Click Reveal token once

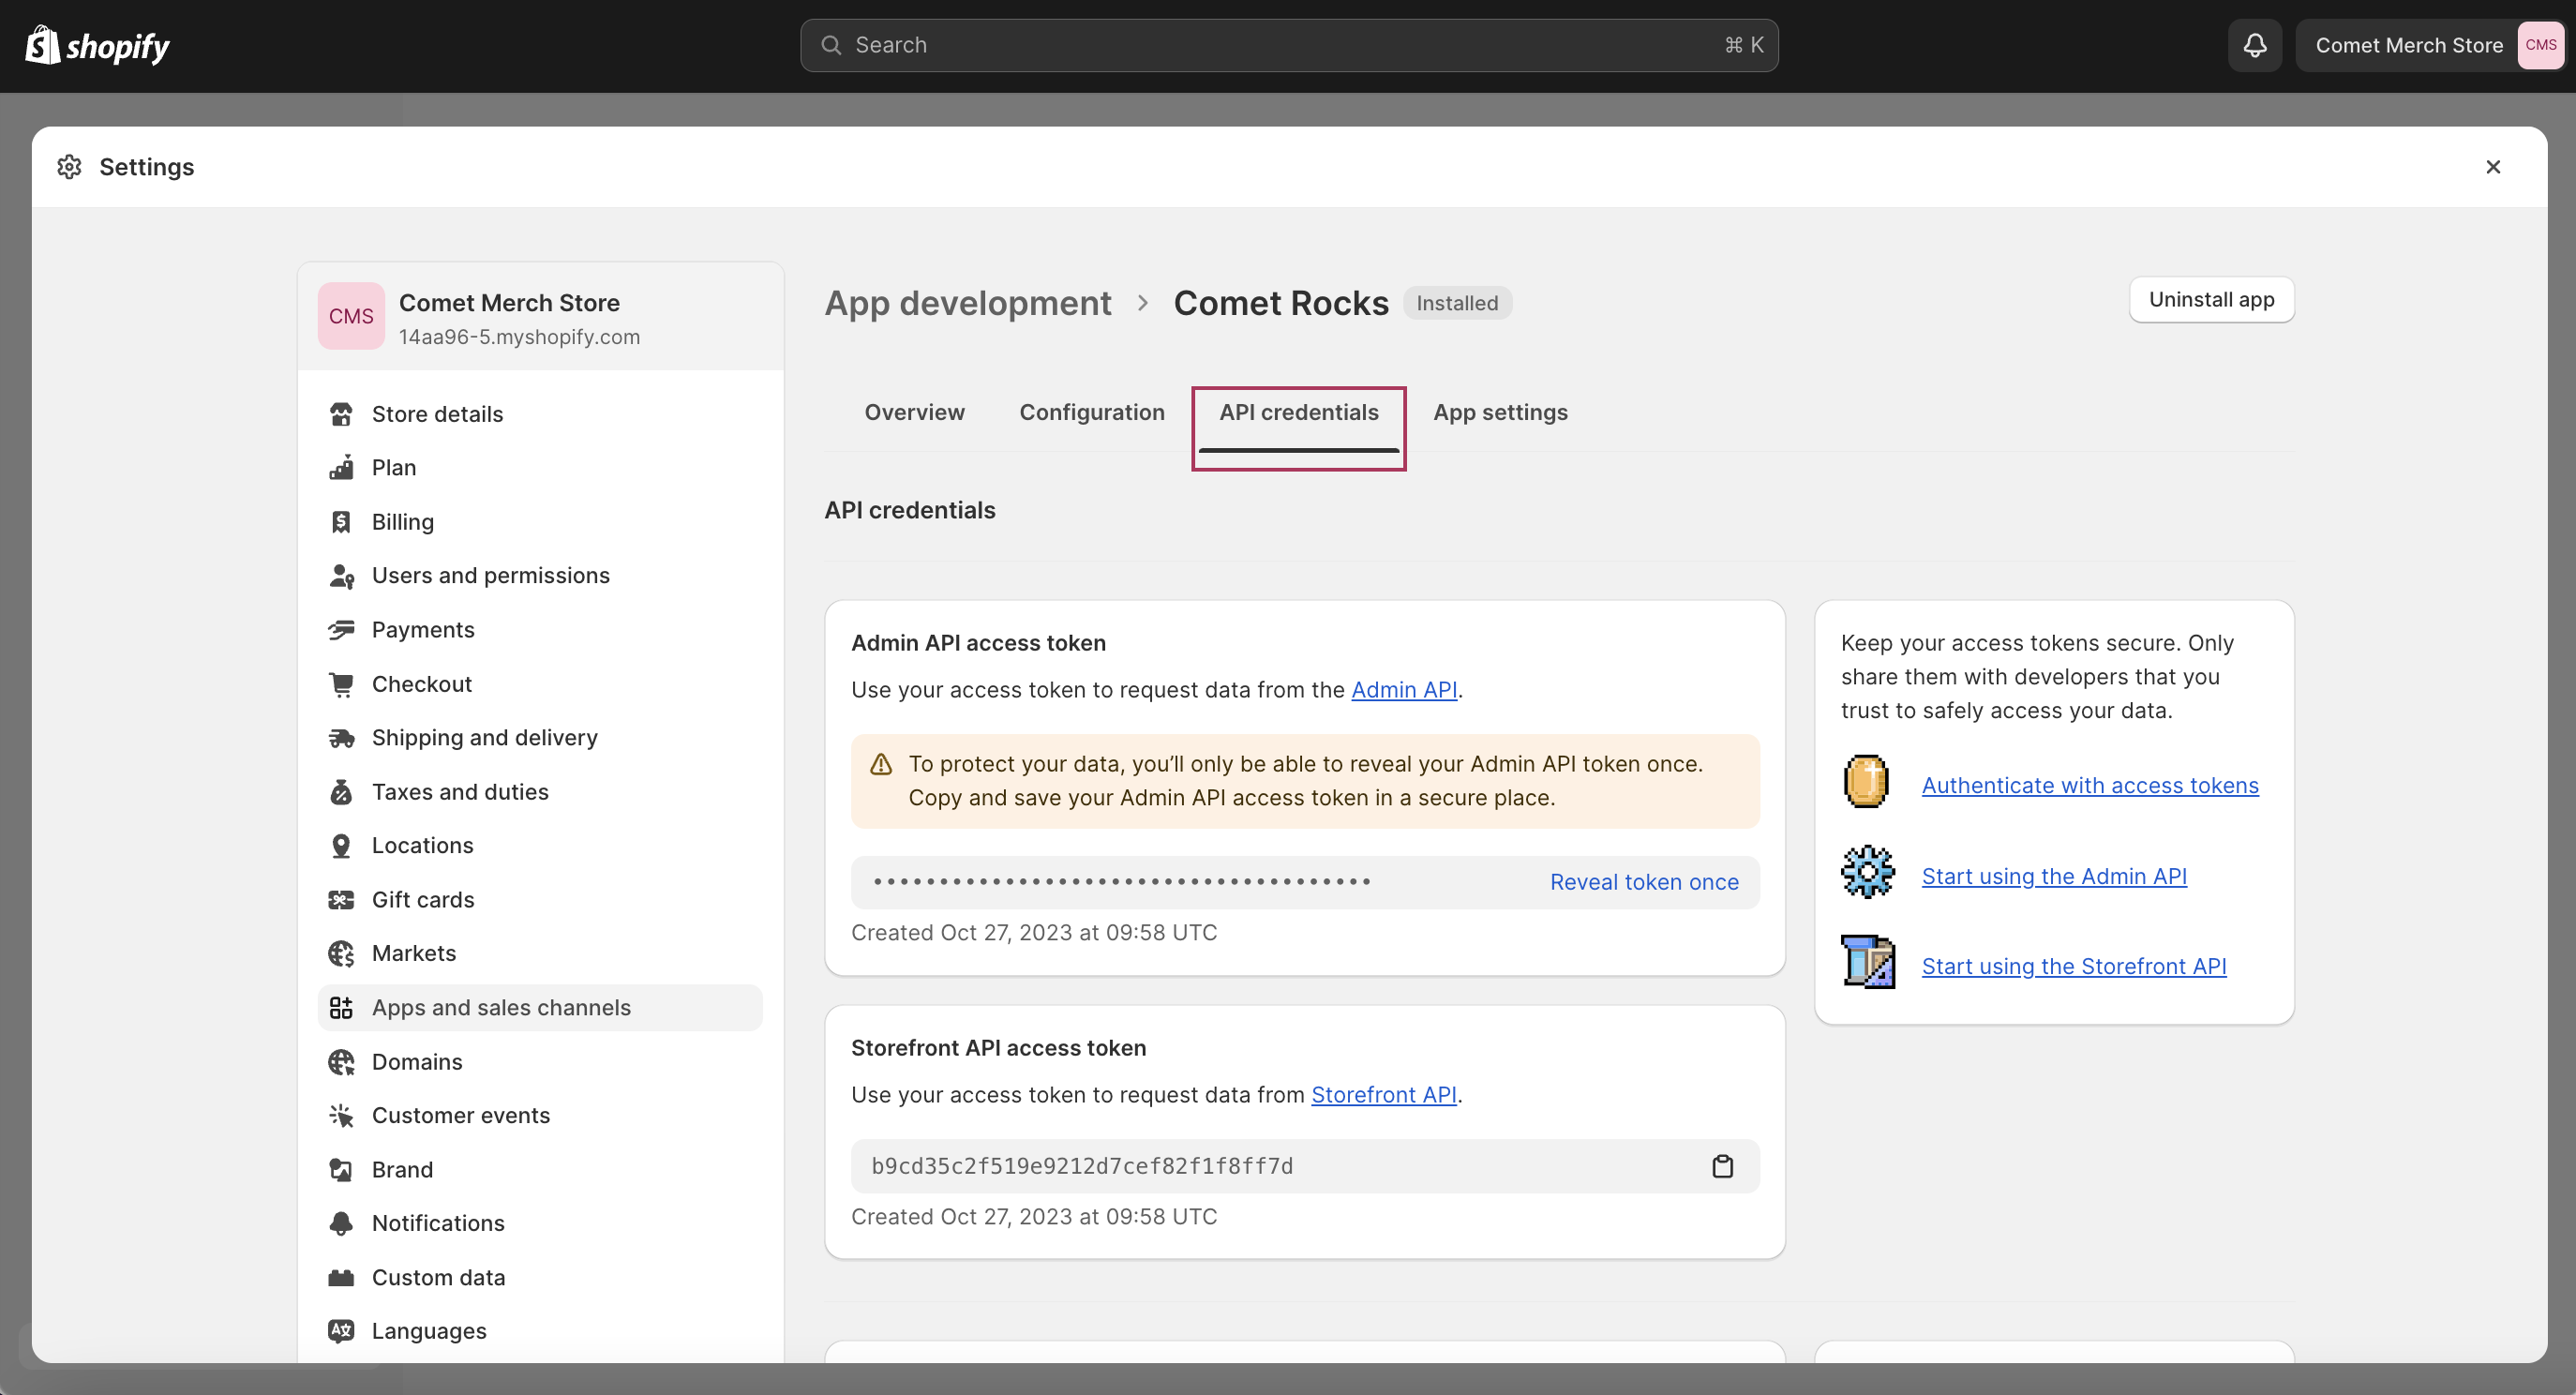pos(1644,882)
